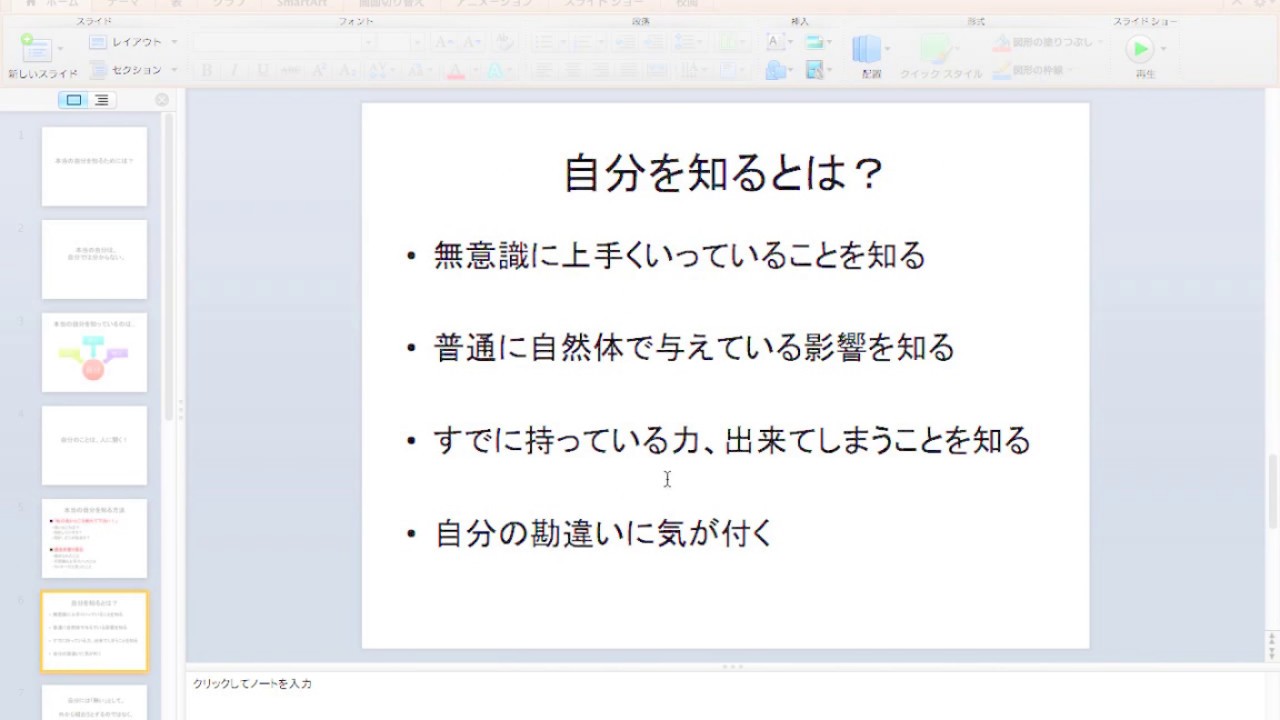The height and width of the screenshot is (720, 1280).
Task: Click the slide title 自分を知るとは？
Action: (724, 173)
